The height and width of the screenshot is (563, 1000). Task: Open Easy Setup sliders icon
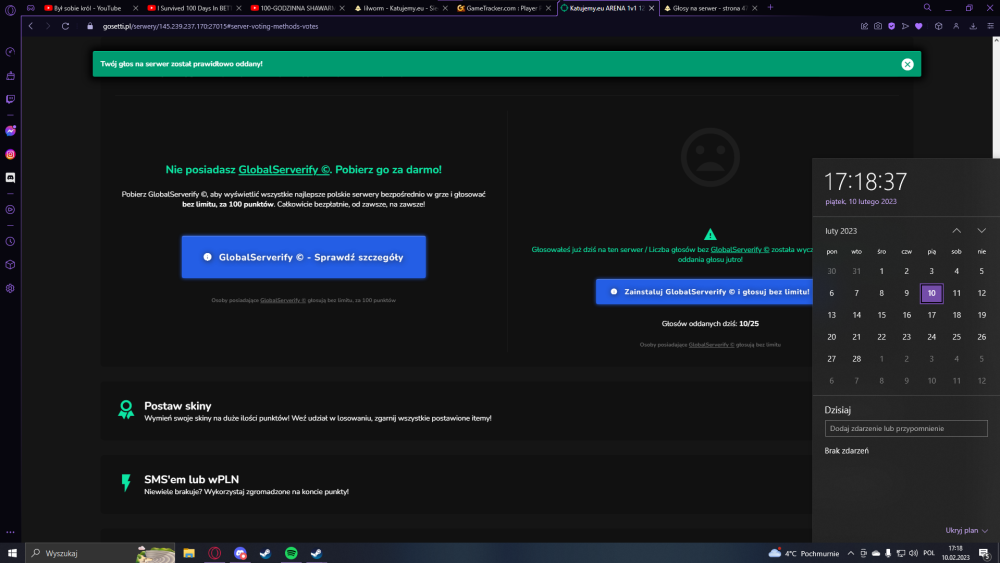point(990,26)
